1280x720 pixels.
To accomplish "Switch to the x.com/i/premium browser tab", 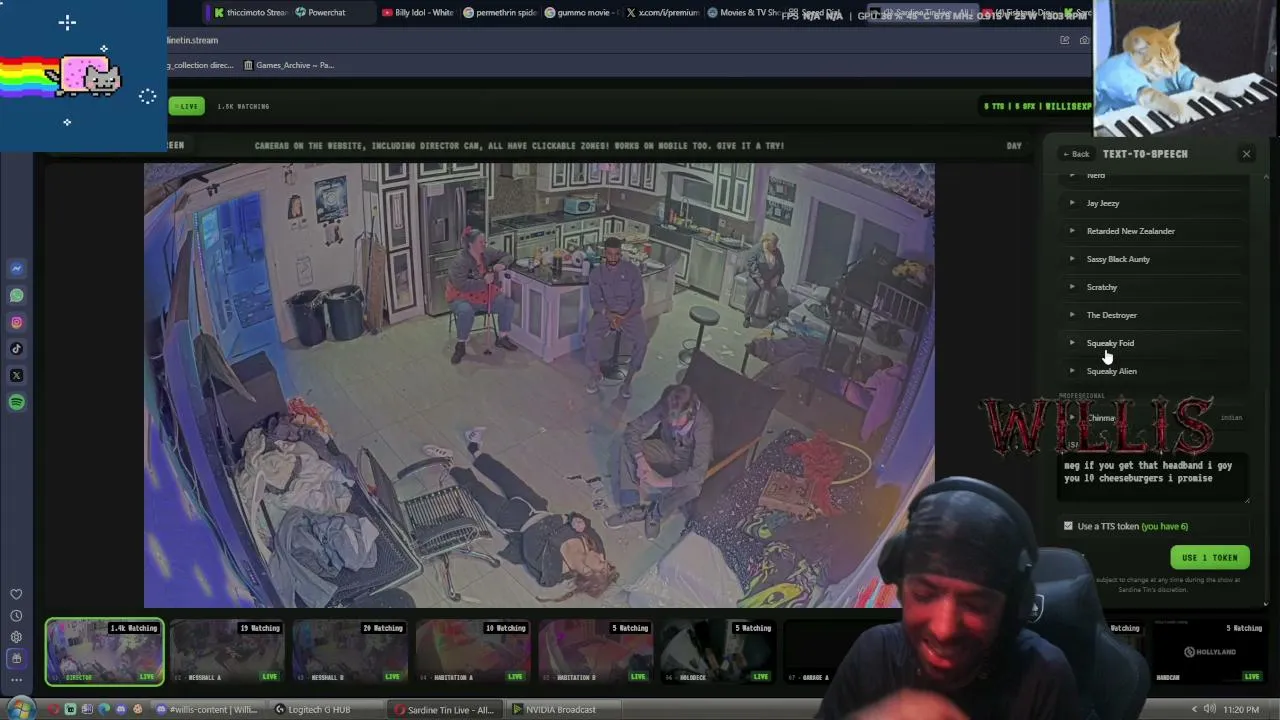I will tap(662, 13).
